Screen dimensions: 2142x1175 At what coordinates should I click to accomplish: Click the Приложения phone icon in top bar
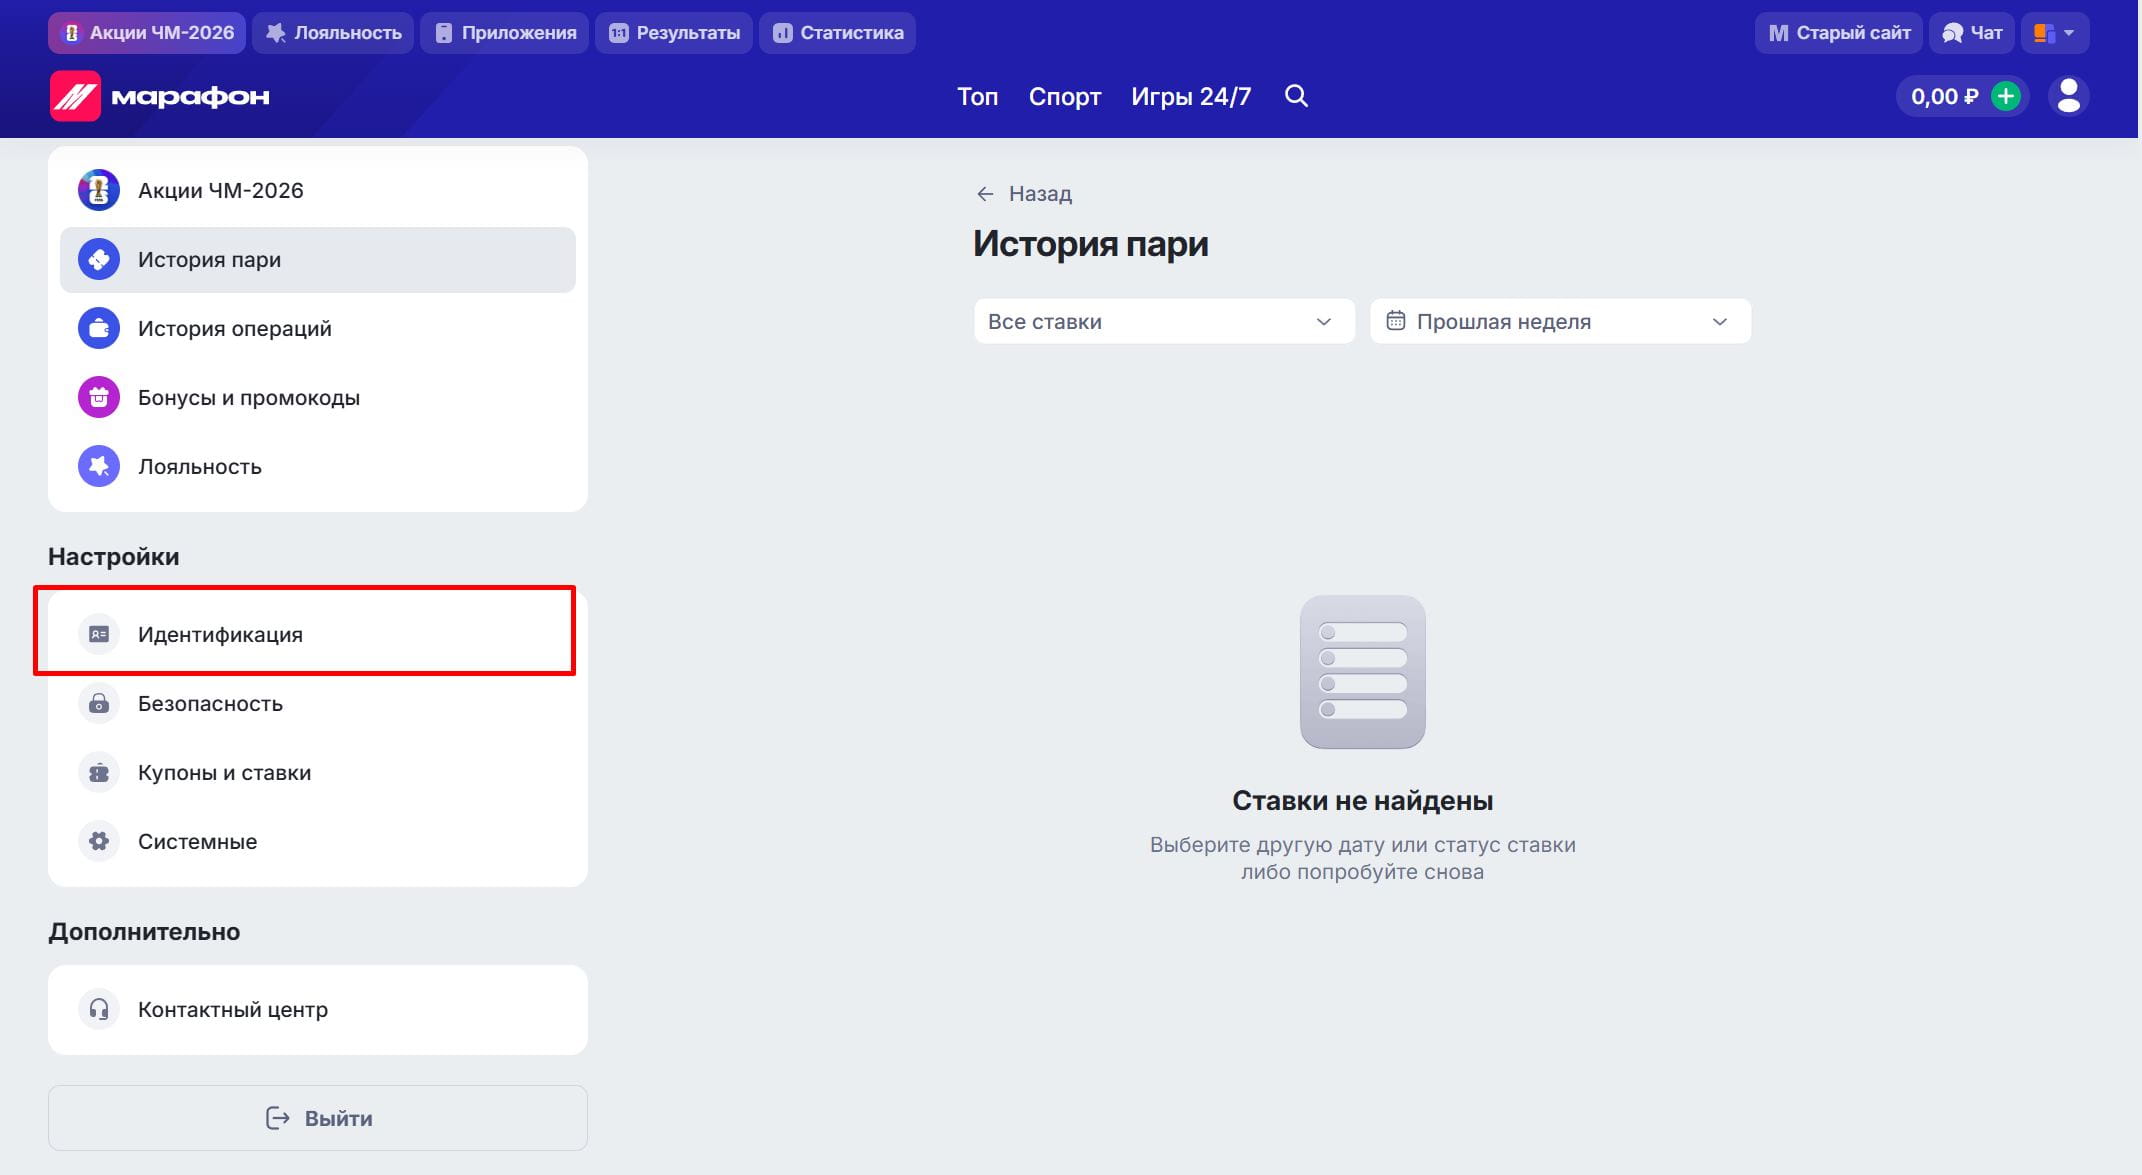tap(443, 33)
